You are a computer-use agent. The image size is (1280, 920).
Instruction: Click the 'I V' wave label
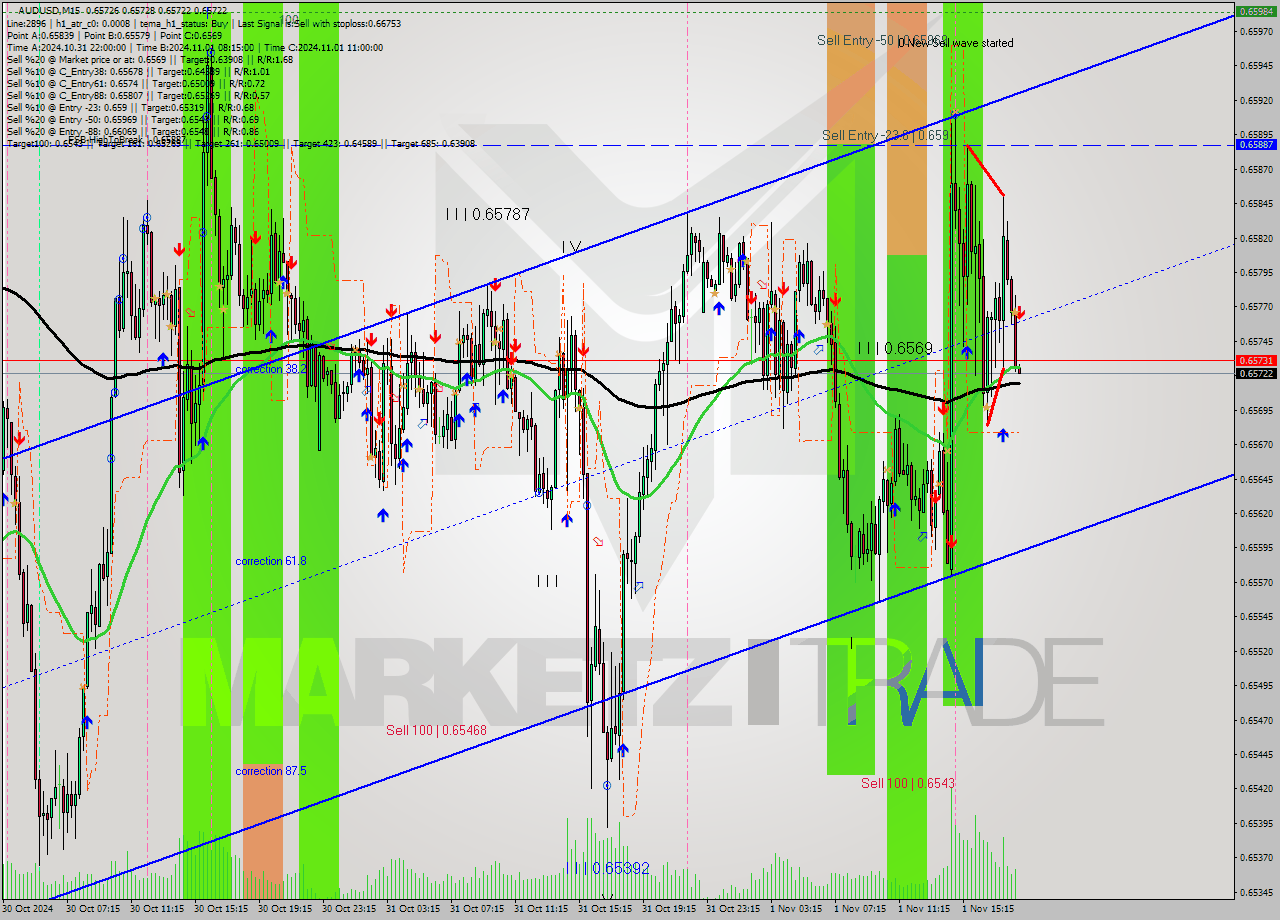tap(571, 247)
